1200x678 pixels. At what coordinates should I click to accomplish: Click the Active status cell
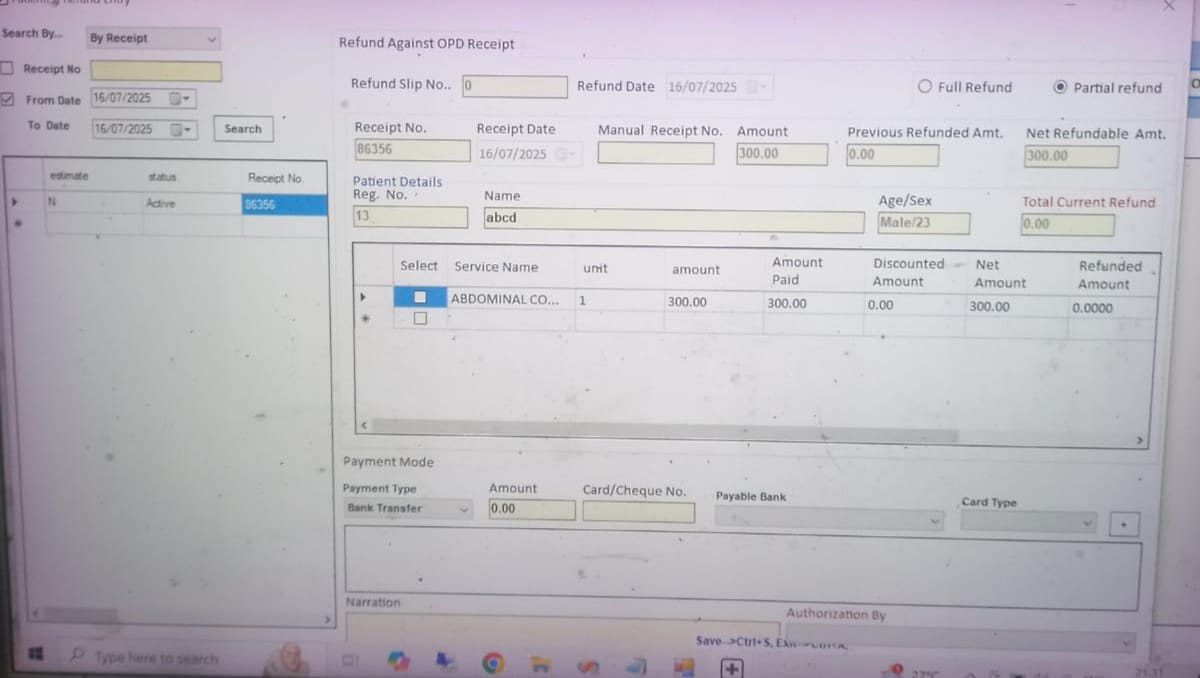[192, 203]
